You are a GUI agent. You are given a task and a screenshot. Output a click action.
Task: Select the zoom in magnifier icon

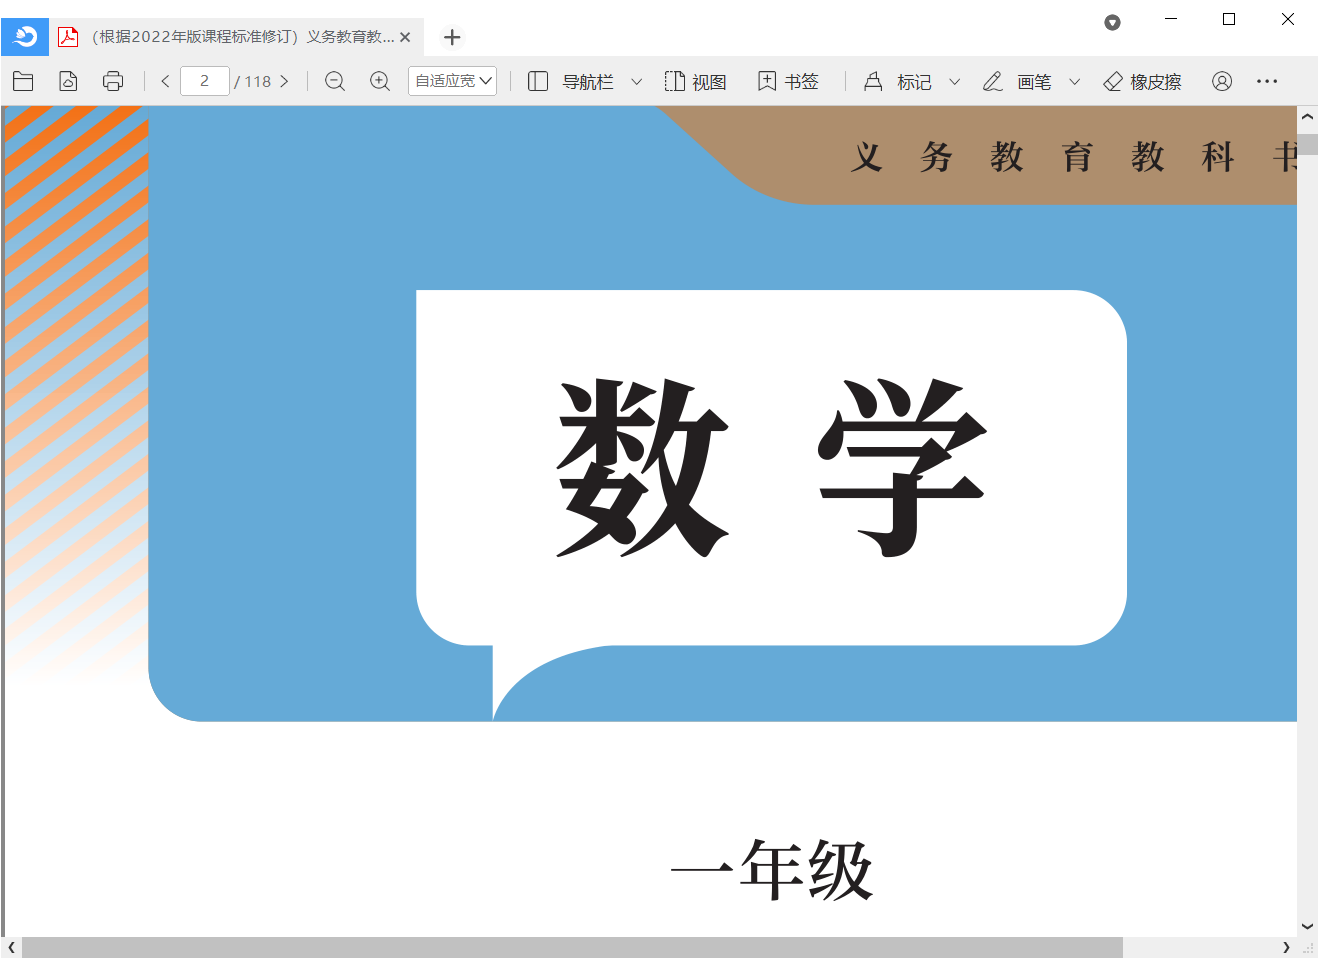point(379,81)
